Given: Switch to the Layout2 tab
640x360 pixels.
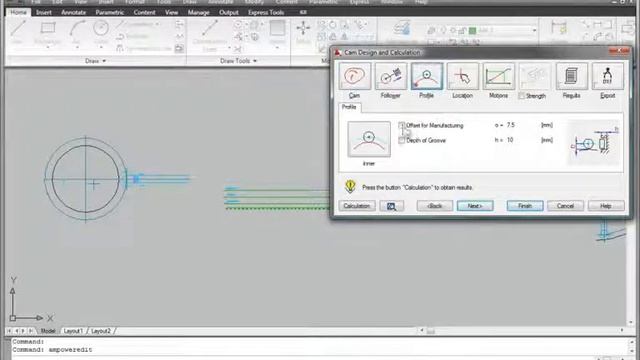Looking at the screenshot, I should 101,331.
